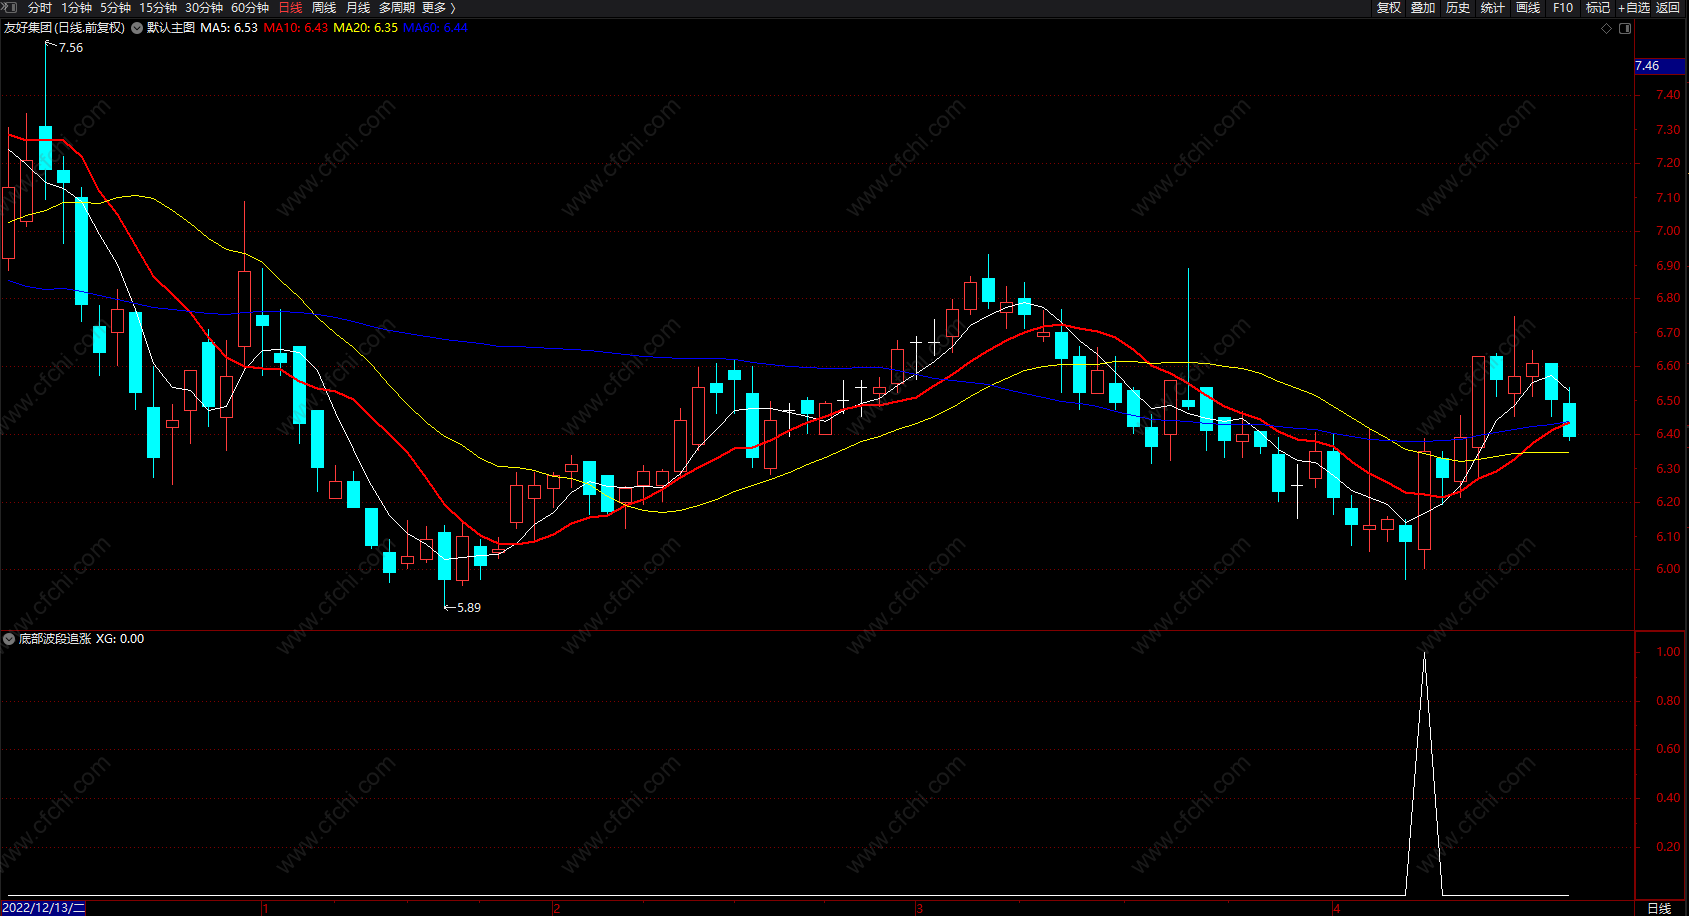Click the 5.89 low price annotation
1689x916 pixels.
point(469,608)
